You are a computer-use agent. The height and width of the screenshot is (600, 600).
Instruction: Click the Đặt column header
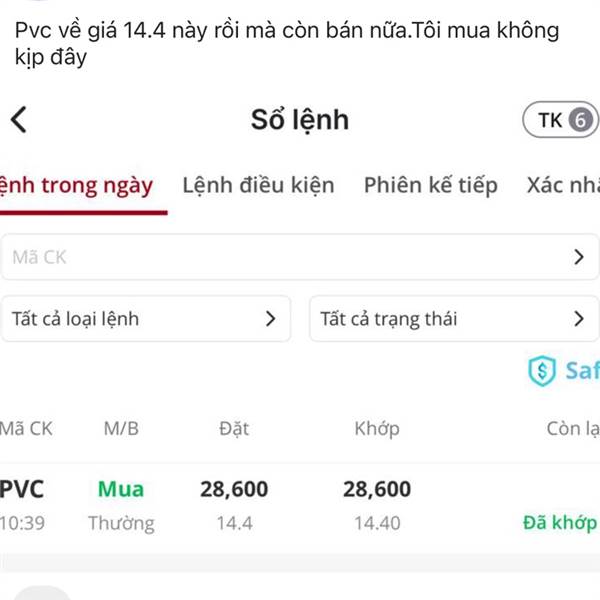(234, 429)
